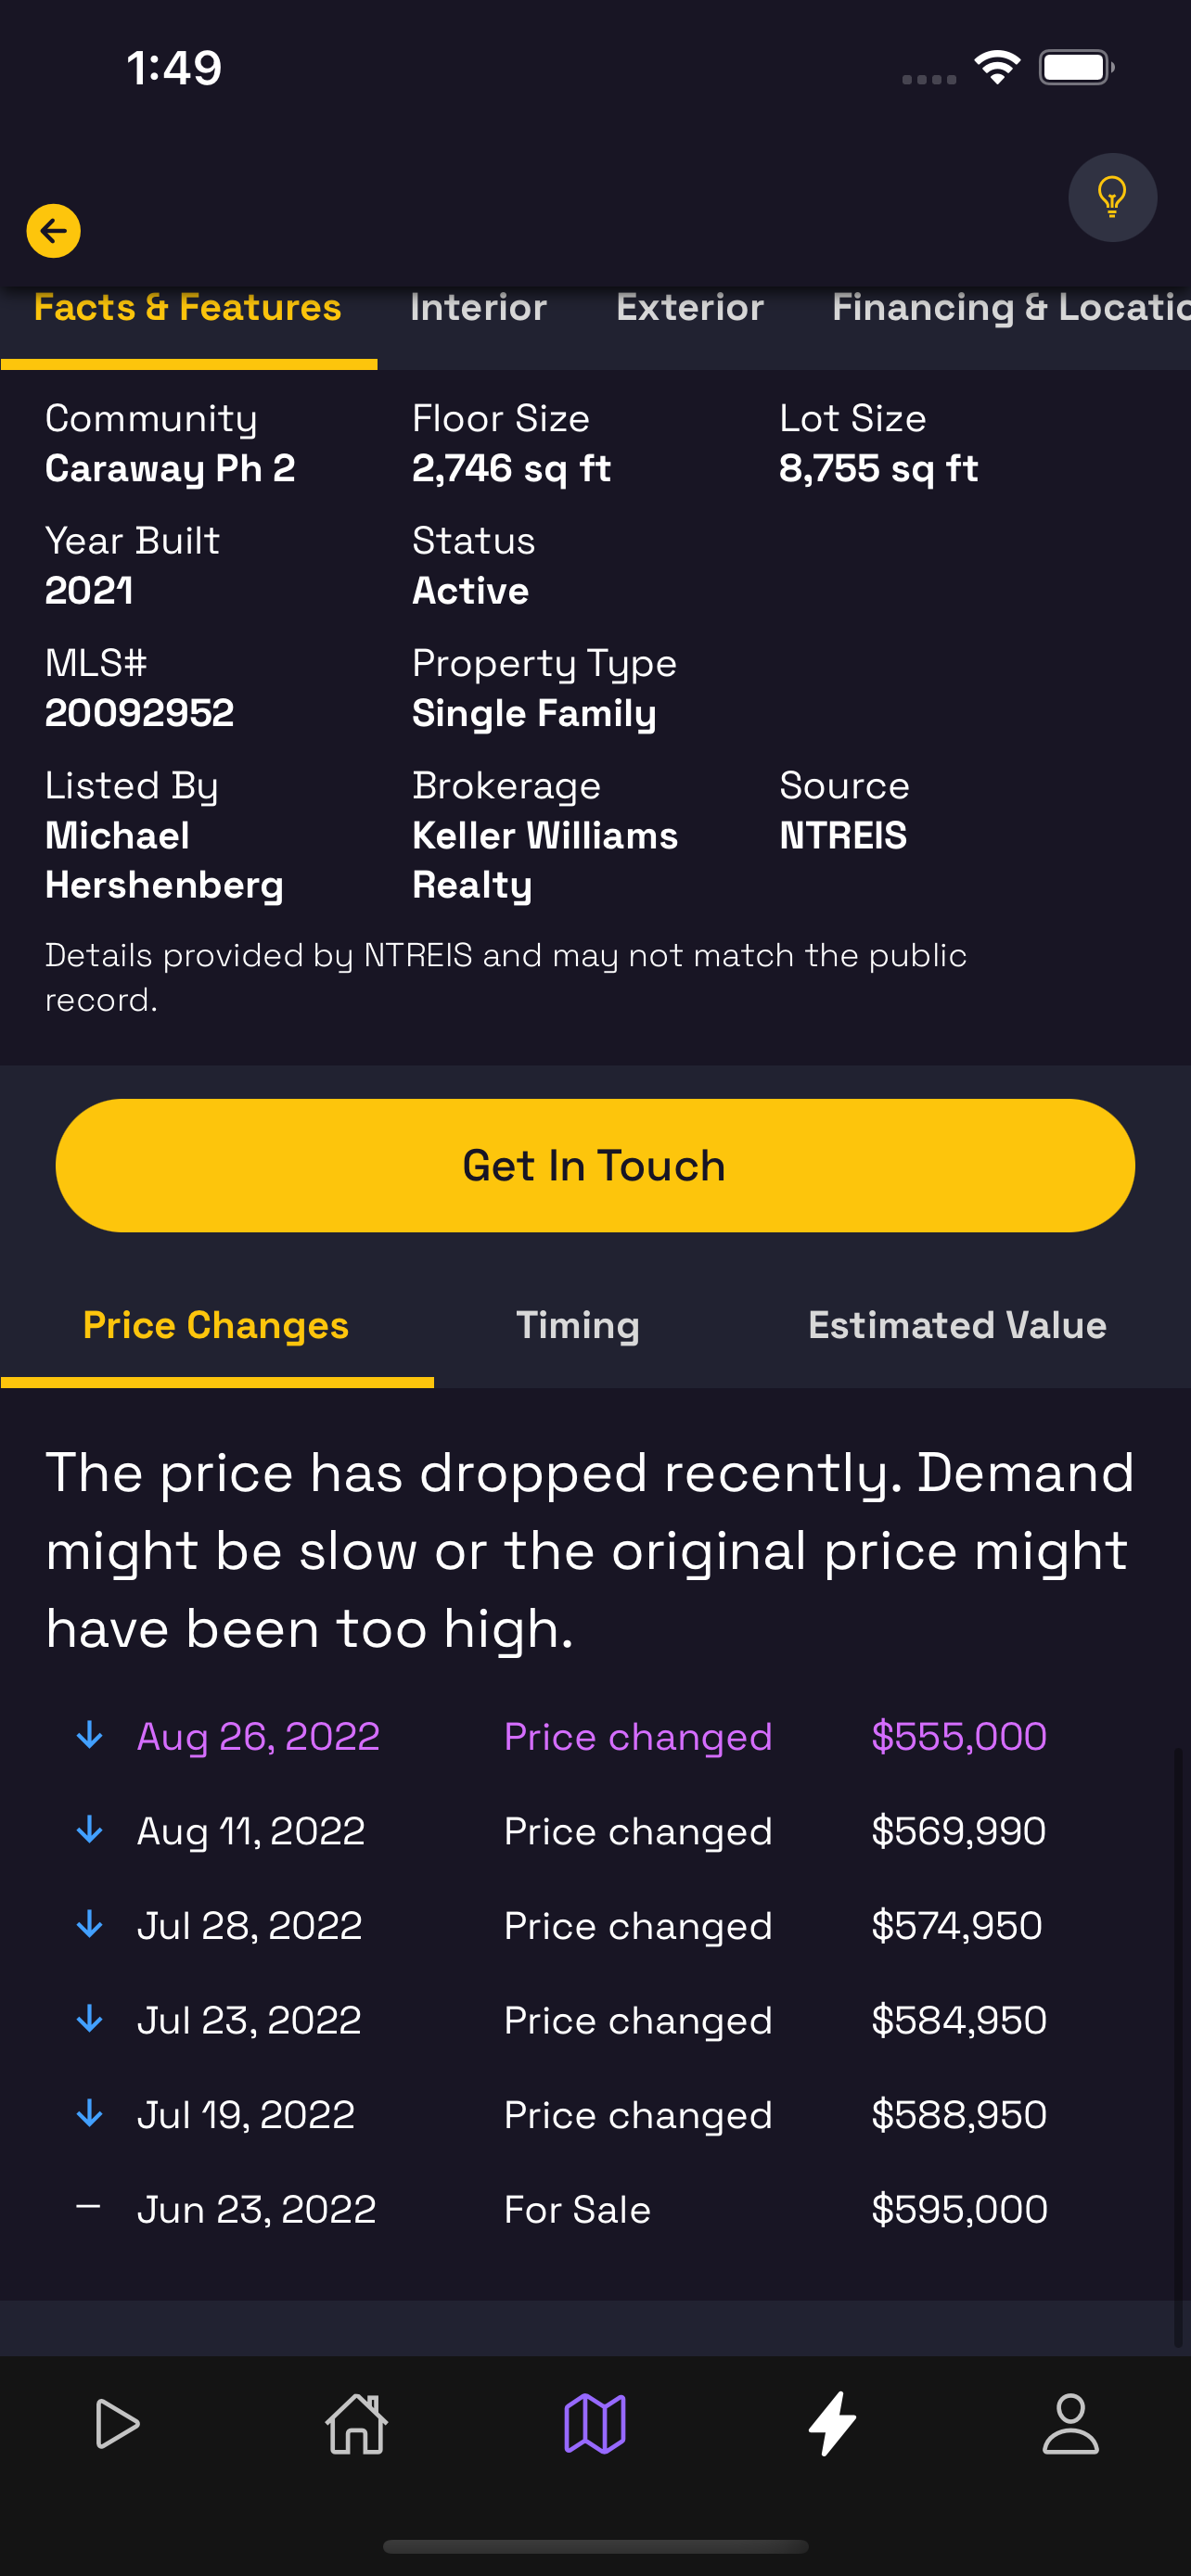Switch to the Exterior tab
This screenshot has width=1191, height=2576.
tap(690, 307)
